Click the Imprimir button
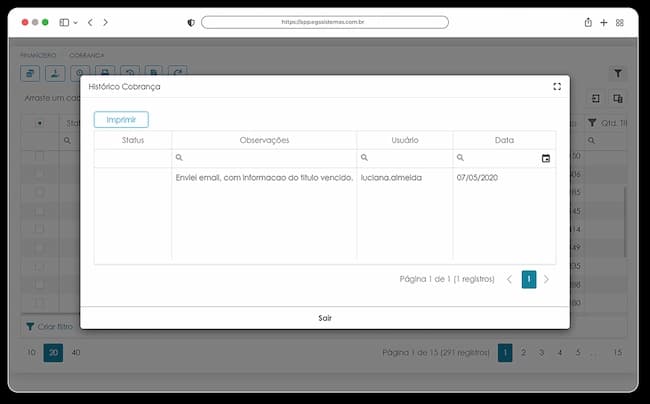This screenshot has width=650, height=404. coord(121,120)
